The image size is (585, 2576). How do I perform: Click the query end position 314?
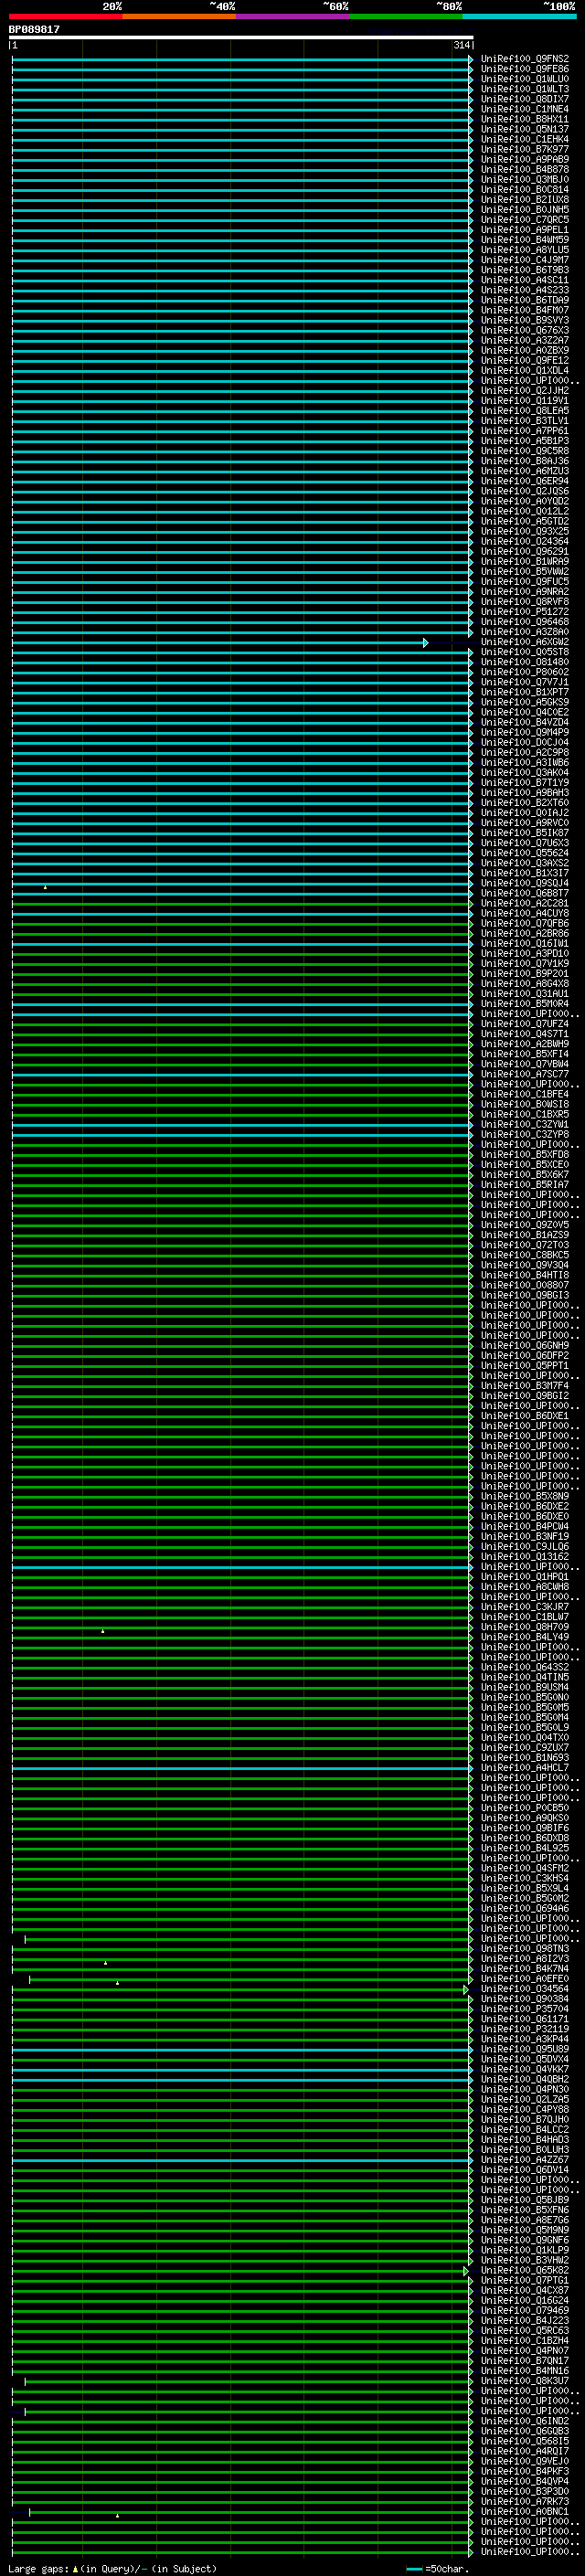461,45
